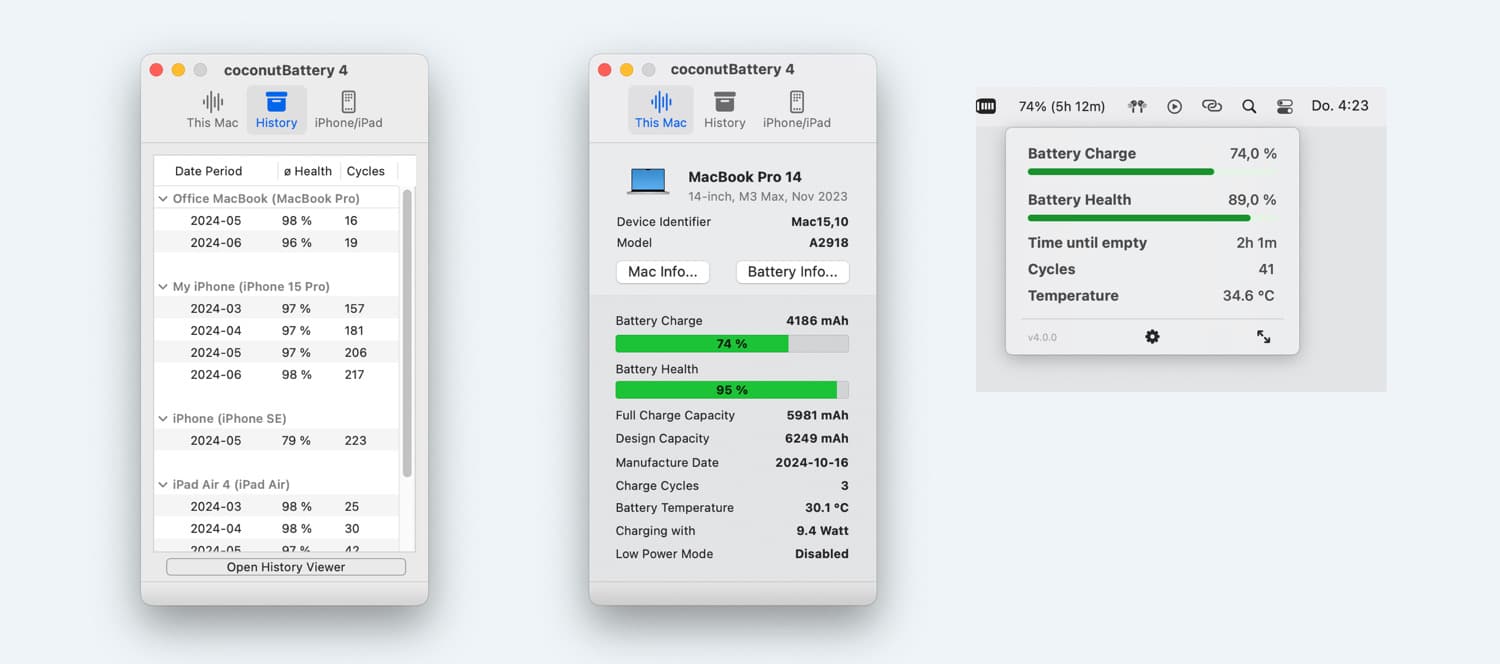Click the green 74 % Battery Charge bar
This screenshot has width=1500, height=664.
tap(702, 344)
